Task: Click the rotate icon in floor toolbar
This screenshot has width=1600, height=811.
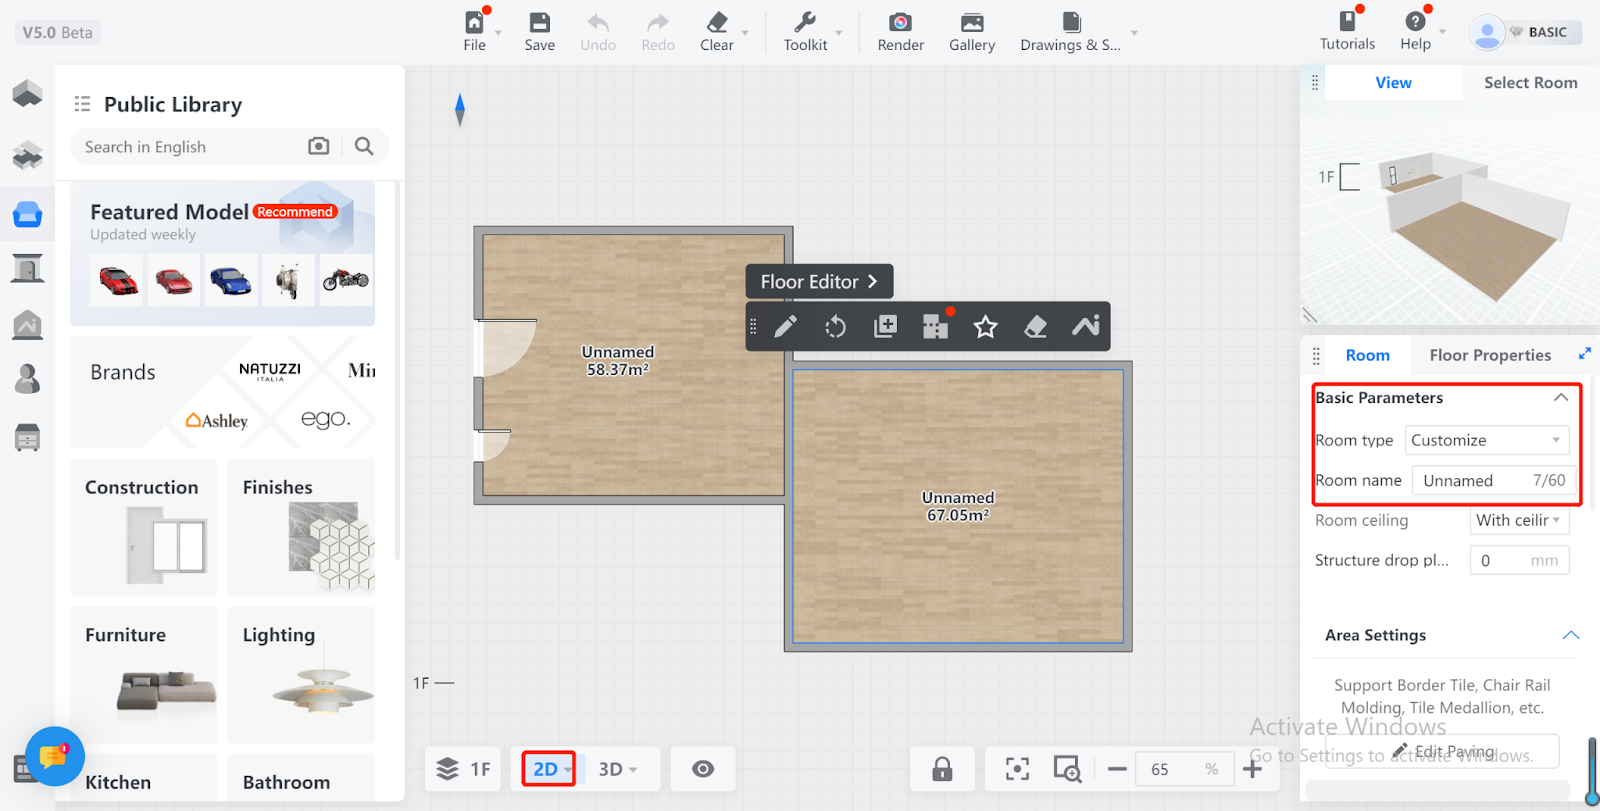Action: (835, 327)
